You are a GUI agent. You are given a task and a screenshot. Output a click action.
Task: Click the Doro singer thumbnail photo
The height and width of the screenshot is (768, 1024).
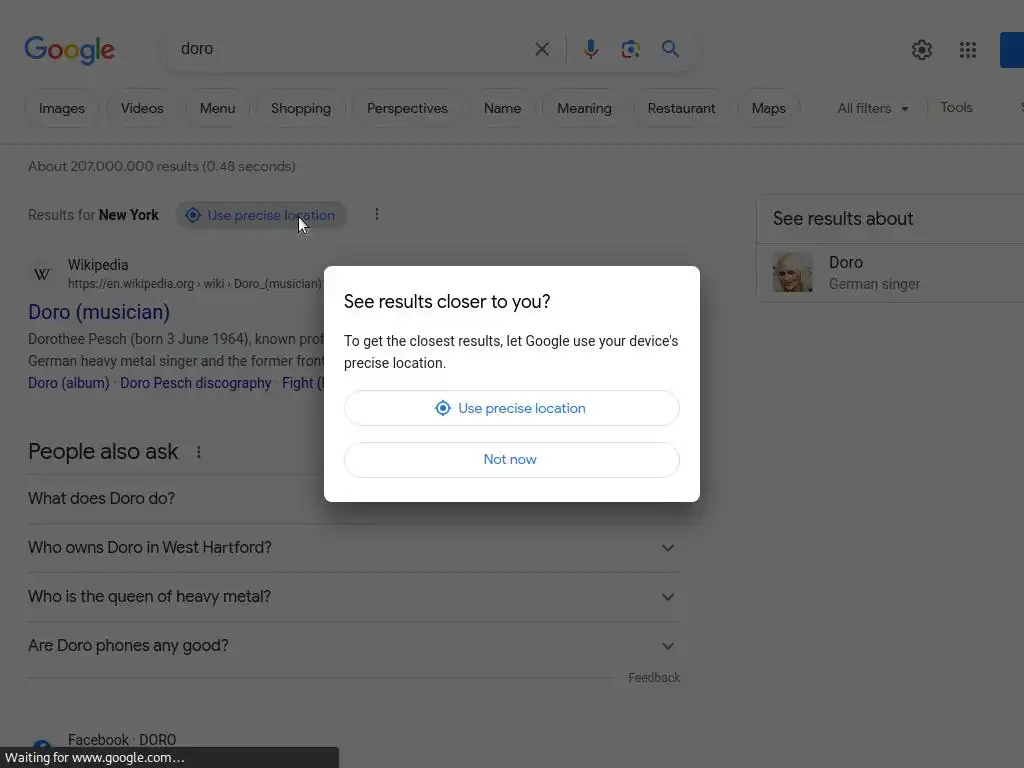pos(793,272)
